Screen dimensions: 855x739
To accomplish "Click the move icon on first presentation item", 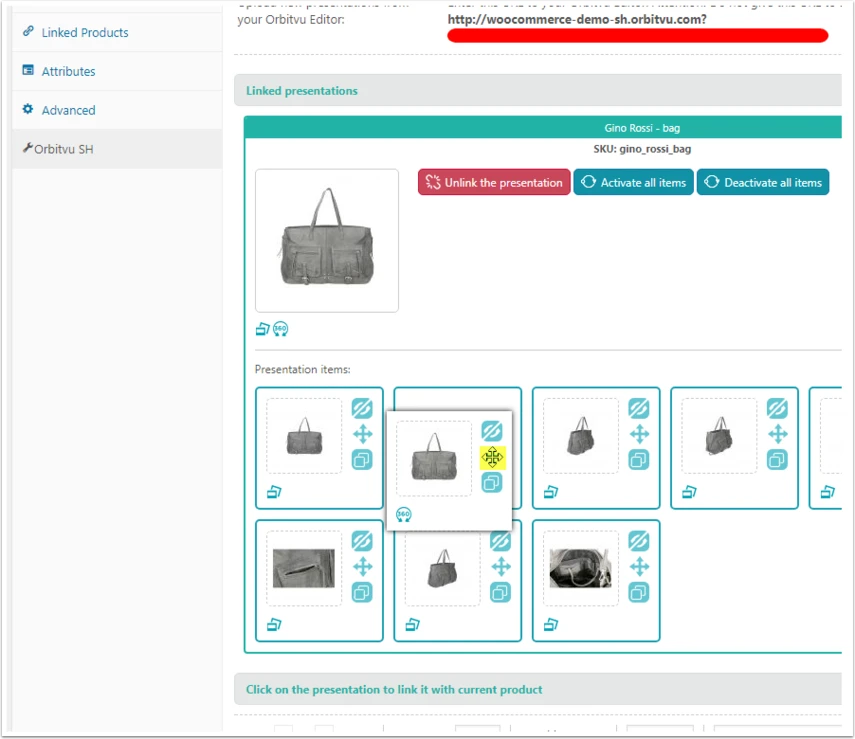I will (362, 434).
